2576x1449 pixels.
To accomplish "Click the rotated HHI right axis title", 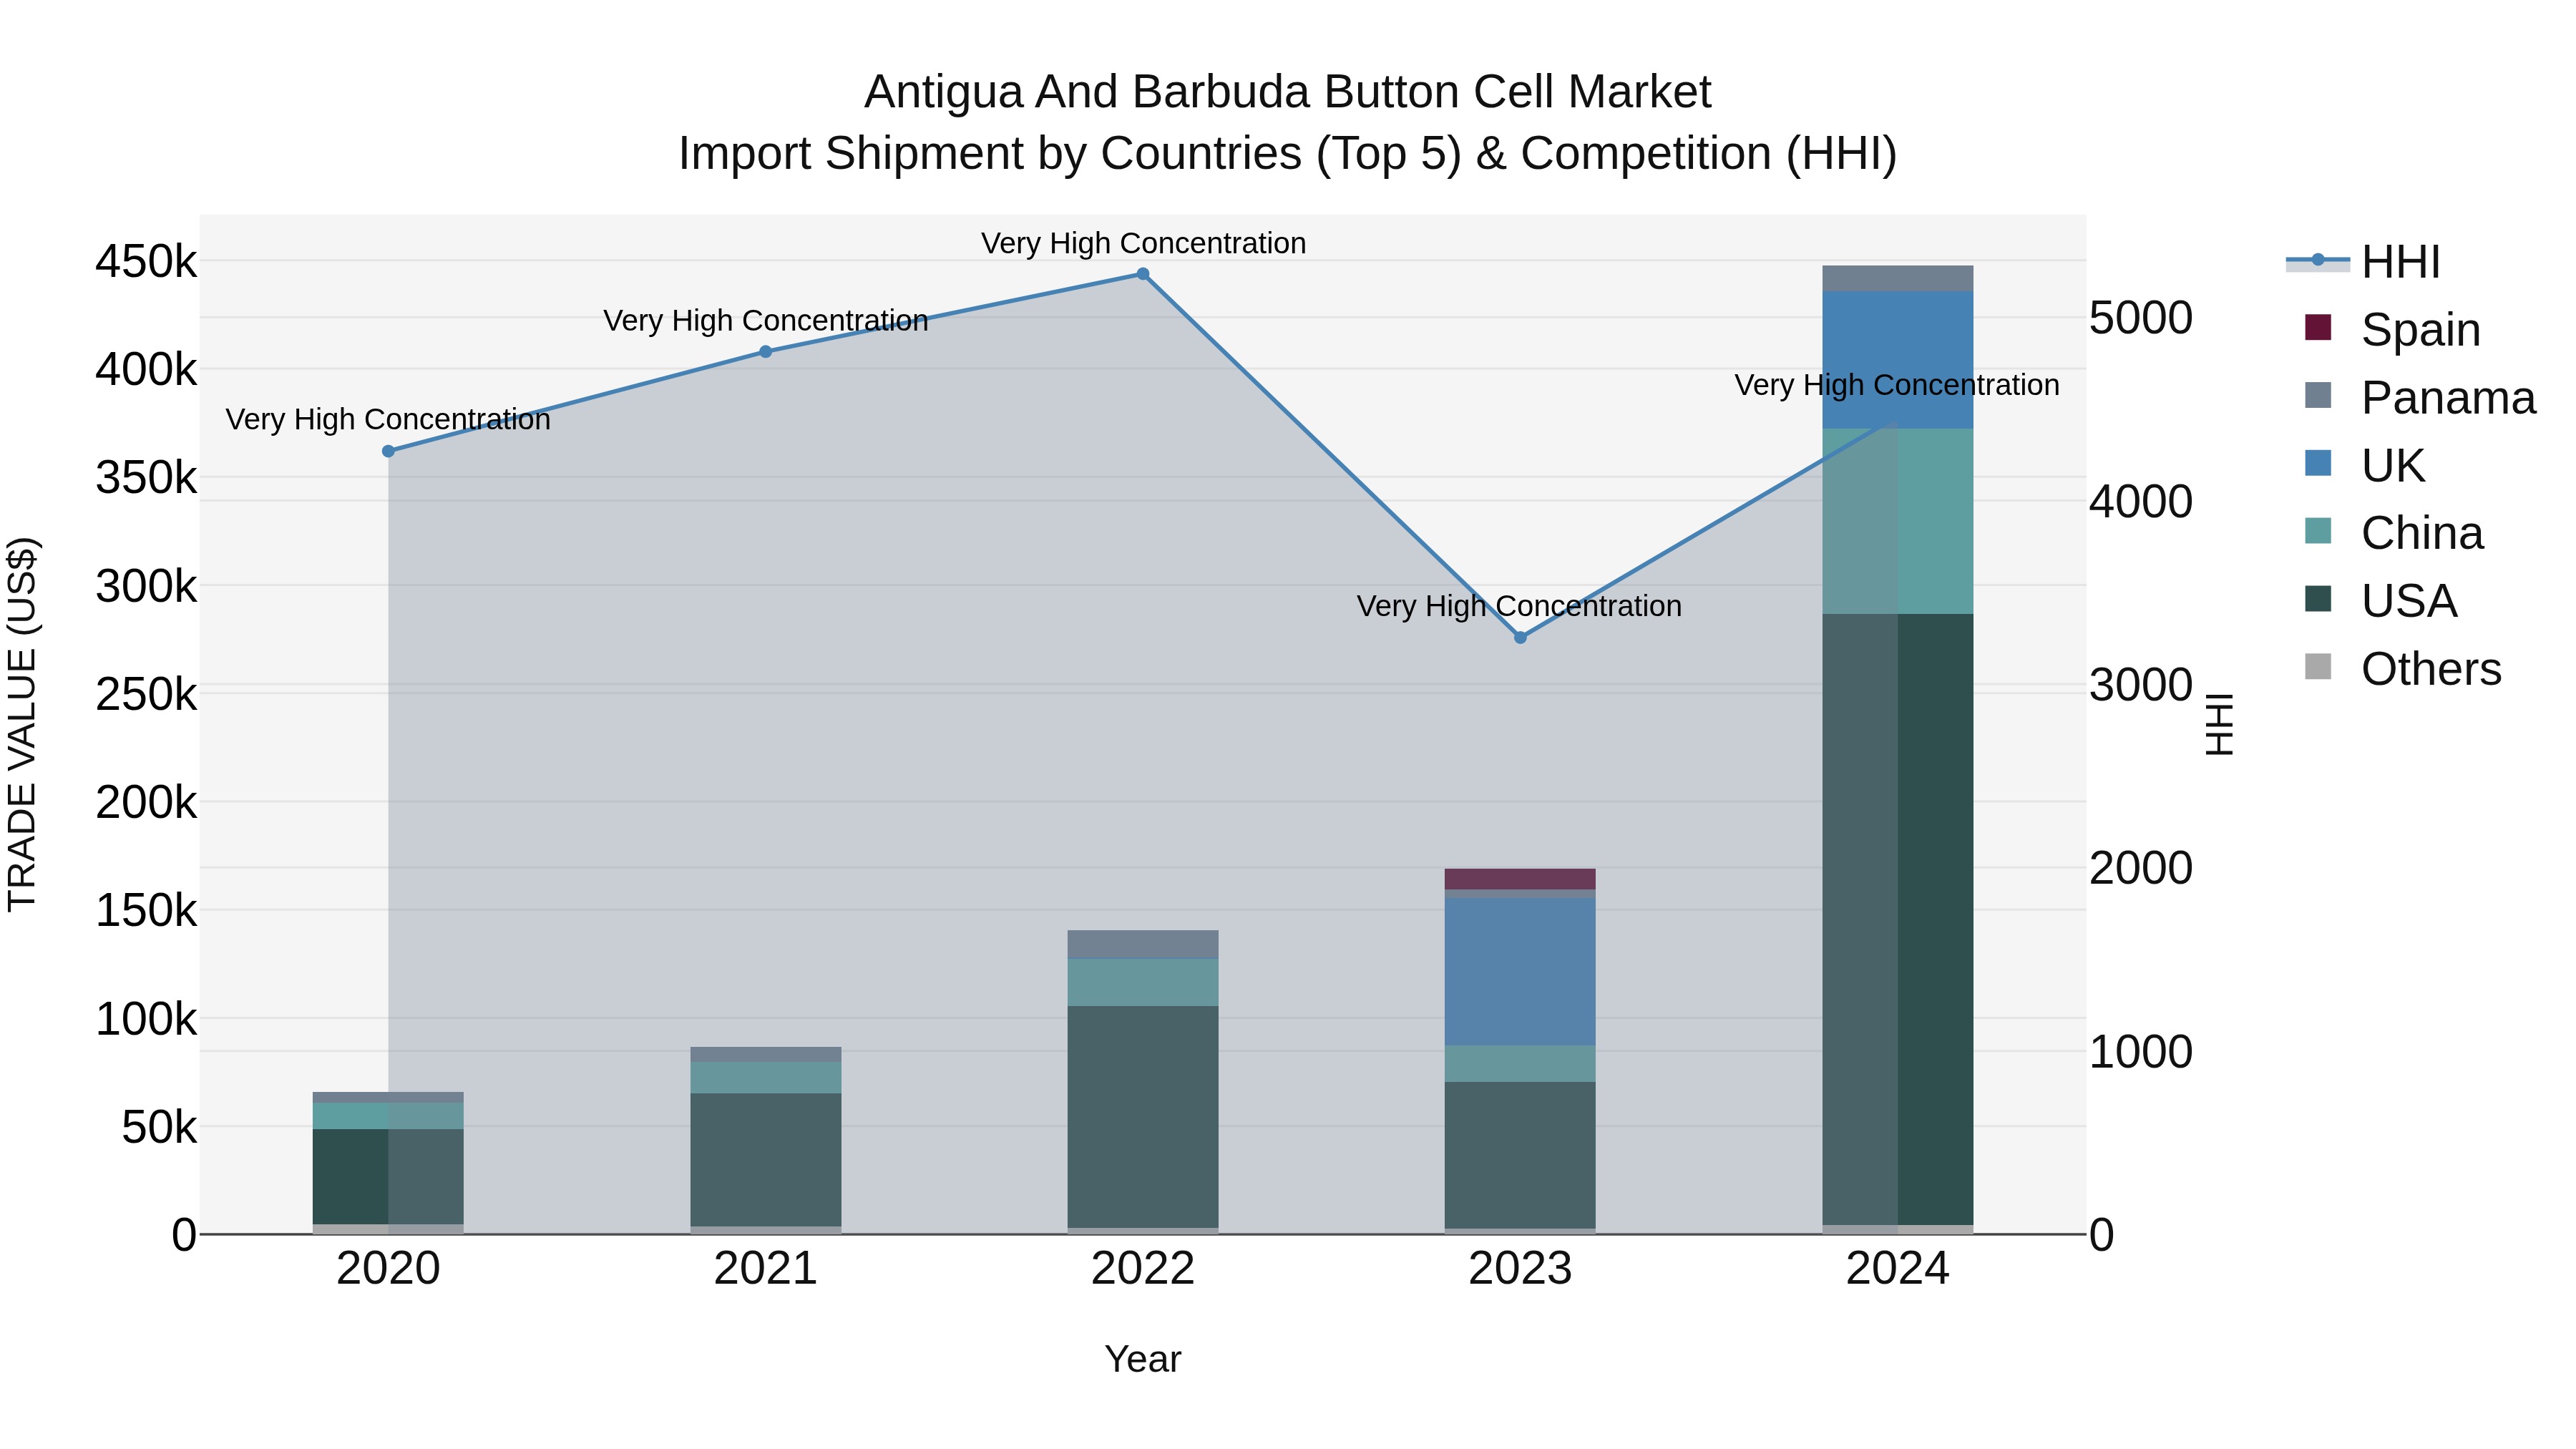I will pos(2219,724).
